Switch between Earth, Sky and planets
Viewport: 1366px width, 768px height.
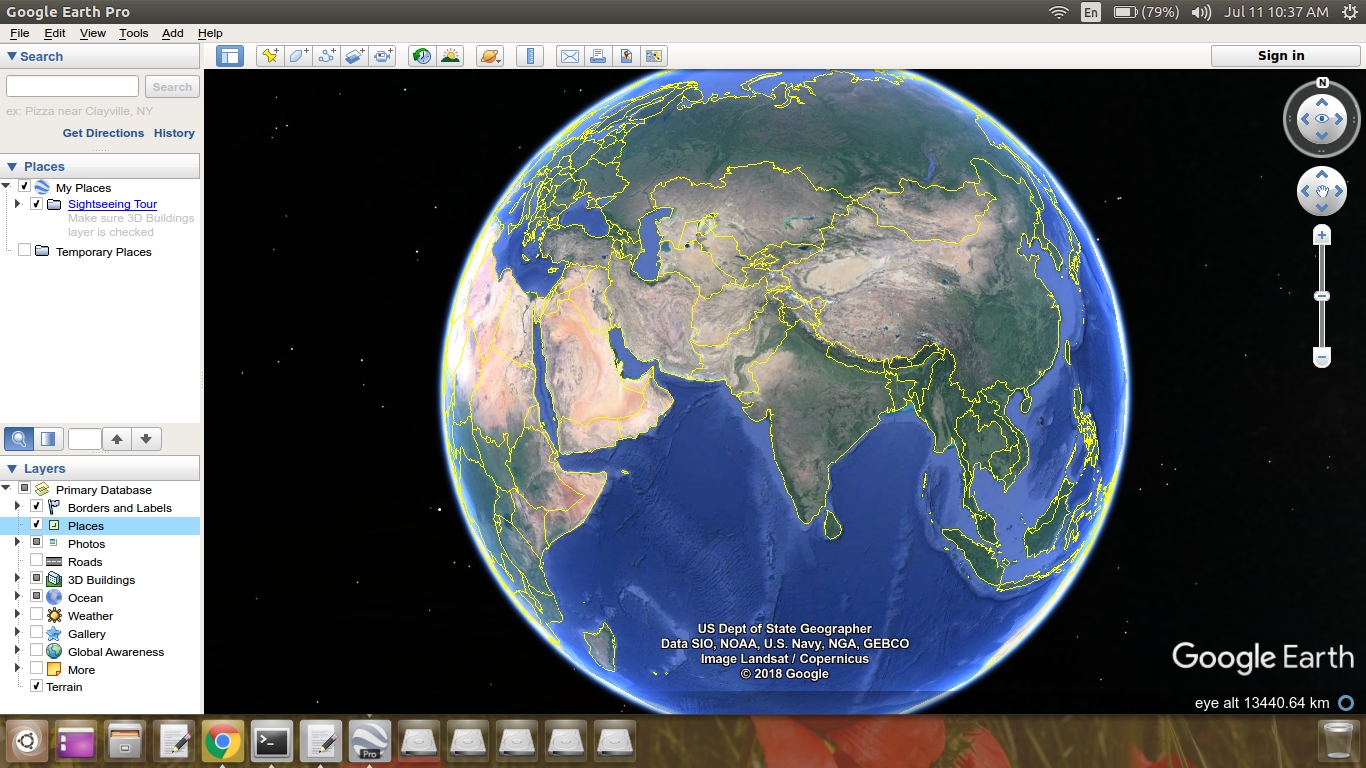[490, 56]
